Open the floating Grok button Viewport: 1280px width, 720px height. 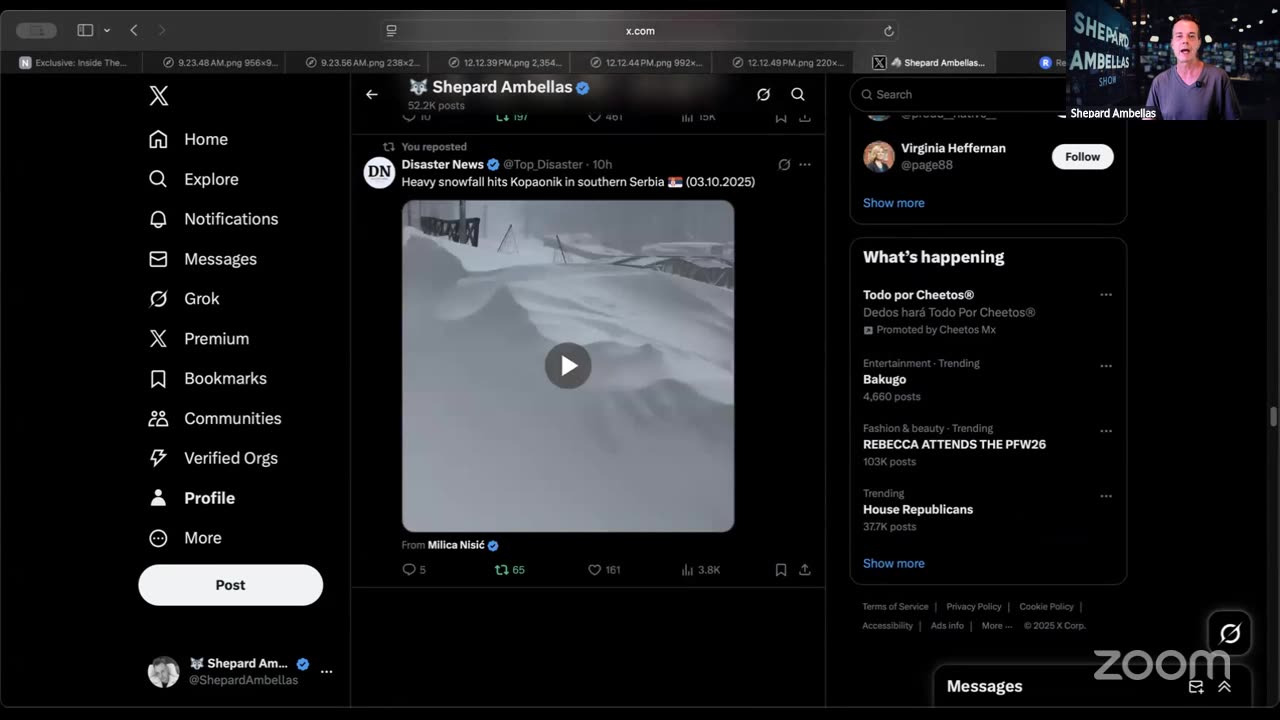1230,633
